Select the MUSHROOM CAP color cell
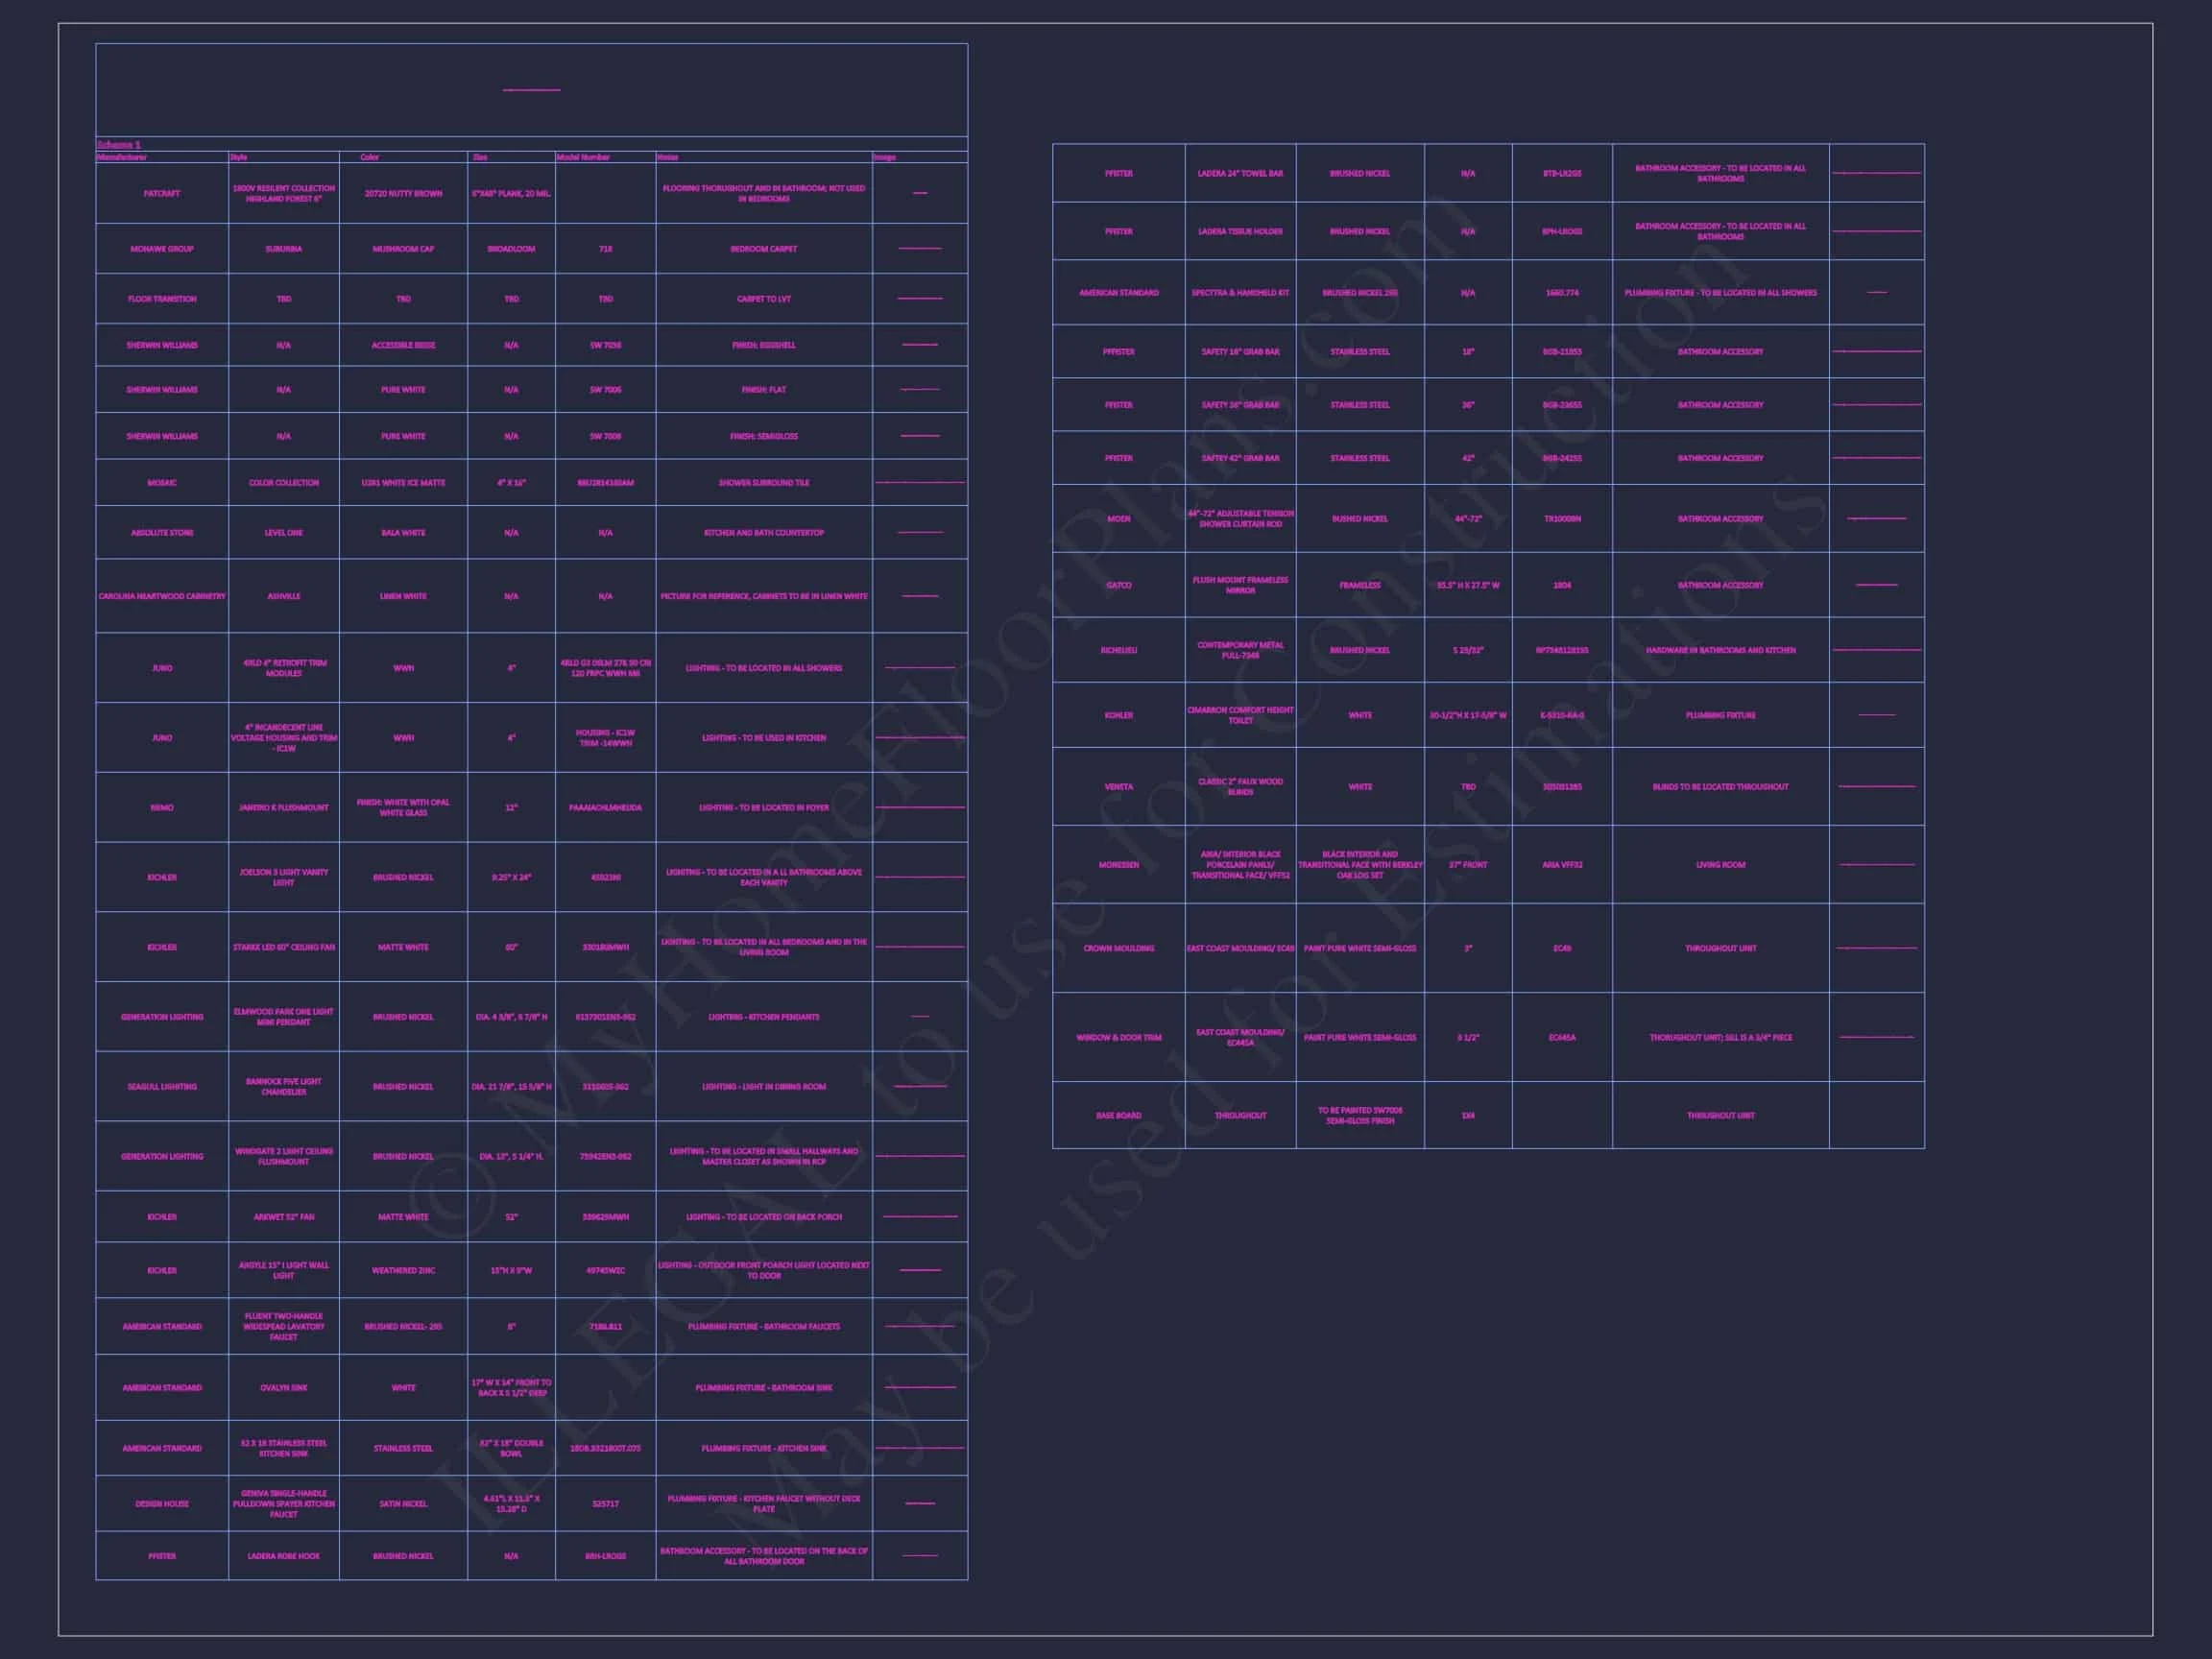This screenshot has height=1659, width=2212. coord(403,249)
